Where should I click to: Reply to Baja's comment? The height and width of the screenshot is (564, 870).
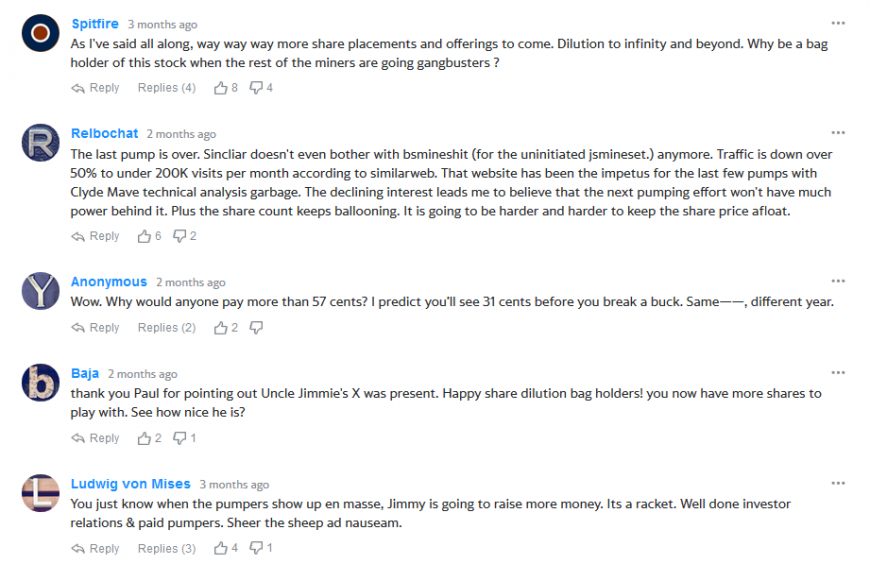(96, 438)
